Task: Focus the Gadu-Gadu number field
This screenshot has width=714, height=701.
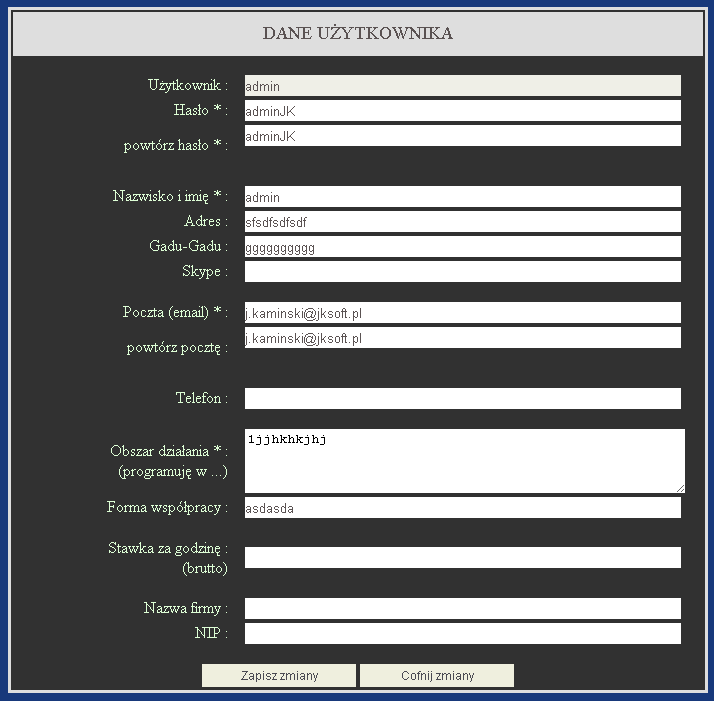Action: tap(462, 247)
